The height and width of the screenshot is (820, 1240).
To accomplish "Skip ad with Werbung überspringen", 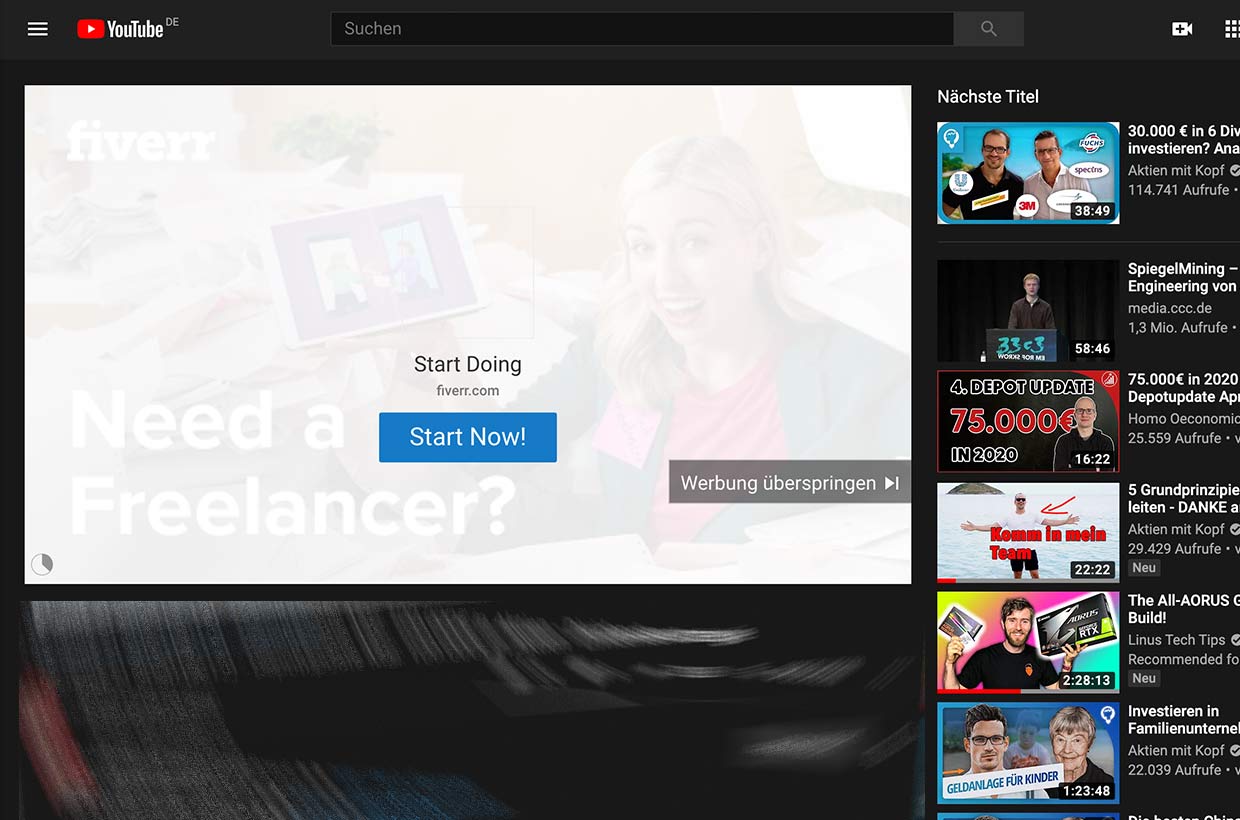I will (x=790, y=483).
